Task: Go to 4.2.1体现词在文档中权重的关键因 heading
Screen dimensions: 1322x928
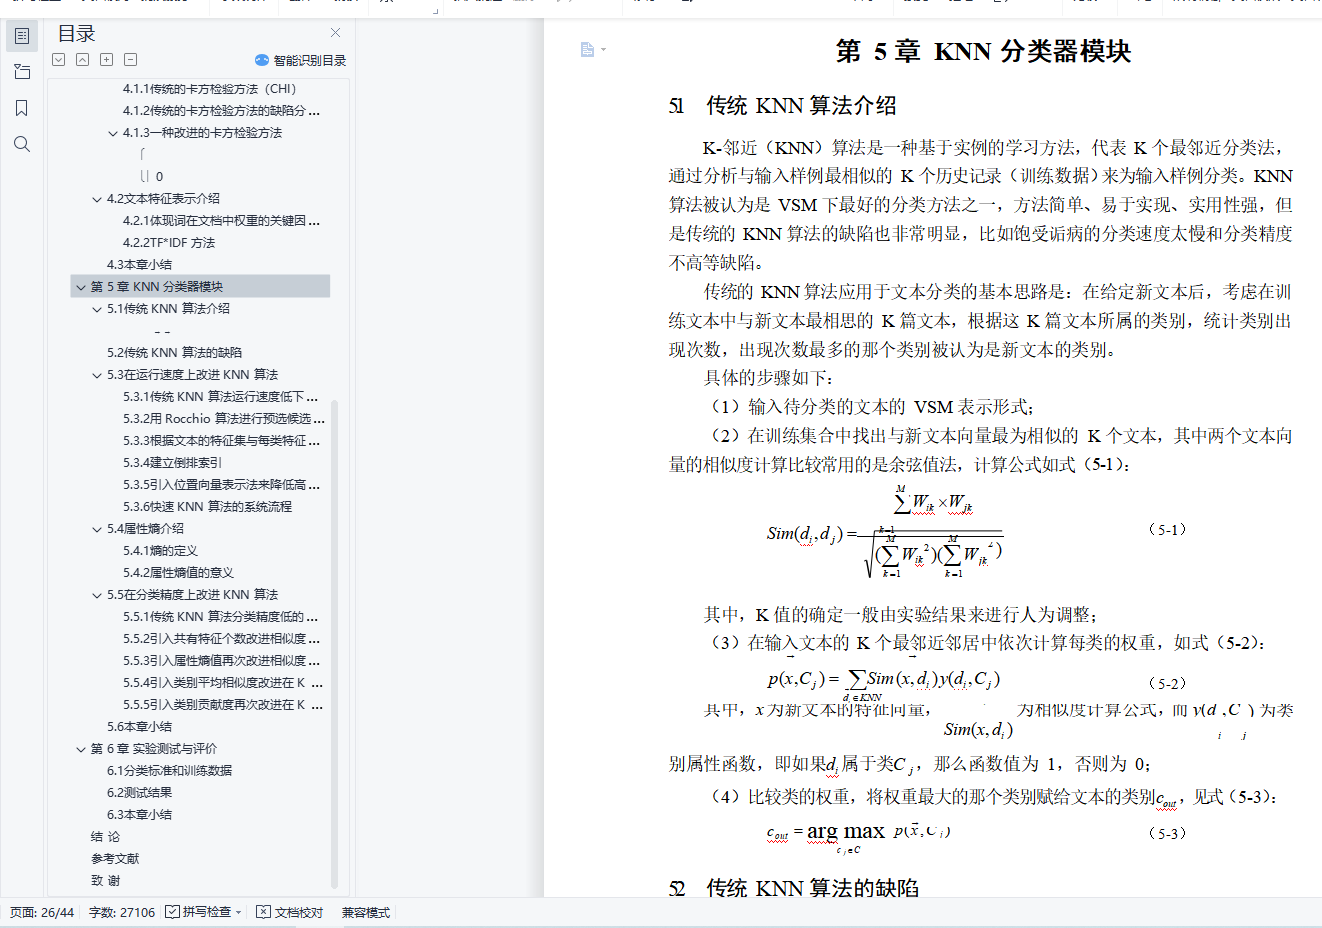Action: pos(222,221)
